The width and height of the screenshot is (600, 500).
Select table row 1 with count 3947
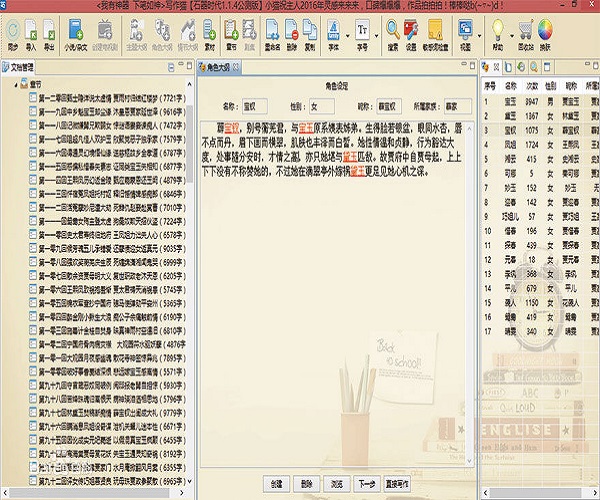tap(540, 102)
